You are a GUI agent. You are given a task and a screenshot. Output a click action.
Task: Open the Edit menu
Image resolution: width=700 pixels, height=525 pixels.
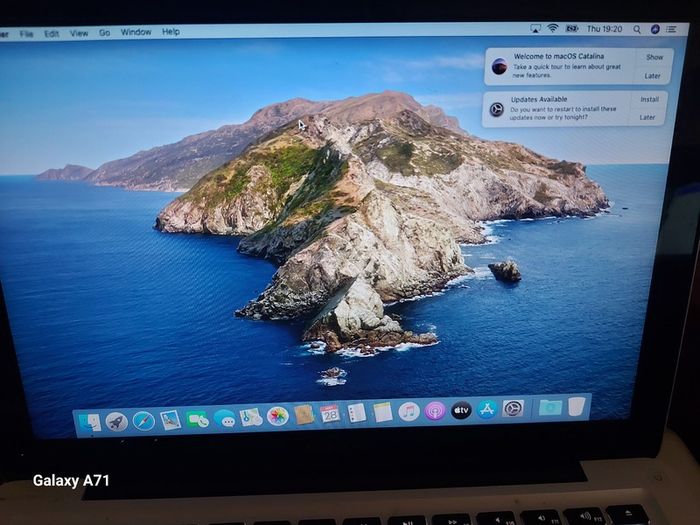51,33
